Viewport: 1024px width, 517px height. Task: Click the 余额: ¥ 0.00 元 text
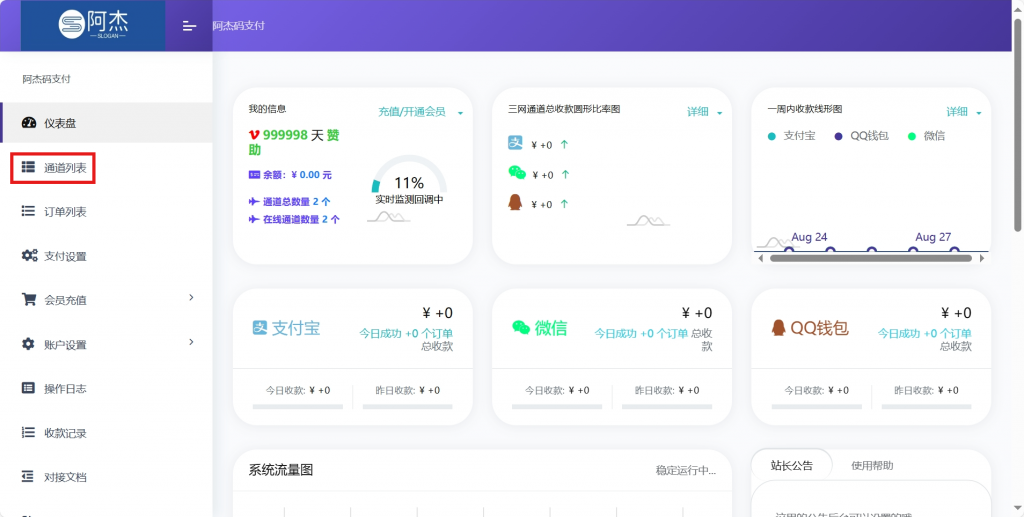(x=297, y=175)
